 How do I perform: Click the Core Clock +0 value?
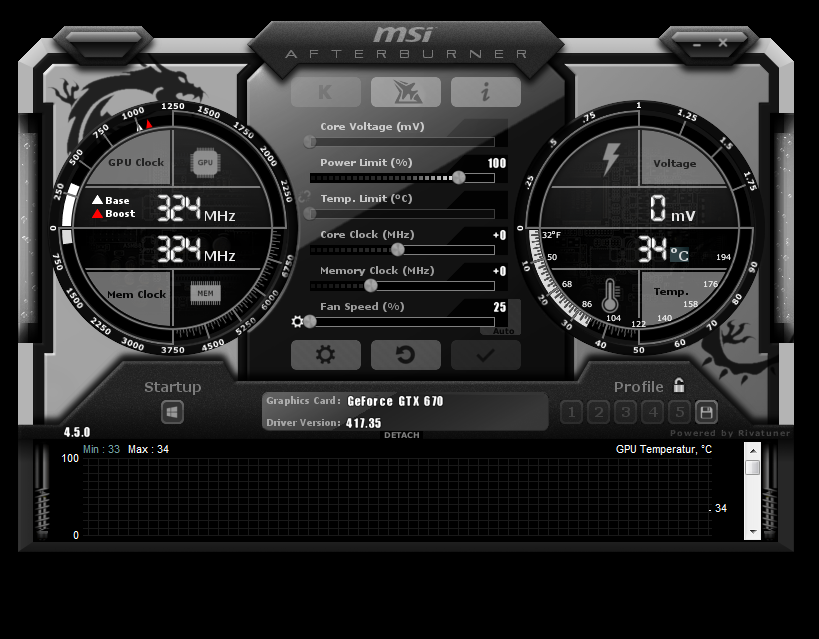[499, 235]
